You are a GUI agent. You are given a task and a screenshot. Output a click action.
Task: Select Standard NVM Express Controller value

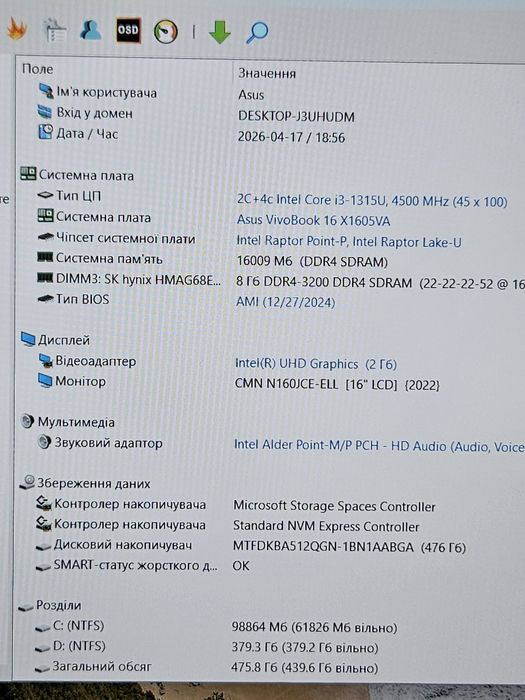coord(326,526)
